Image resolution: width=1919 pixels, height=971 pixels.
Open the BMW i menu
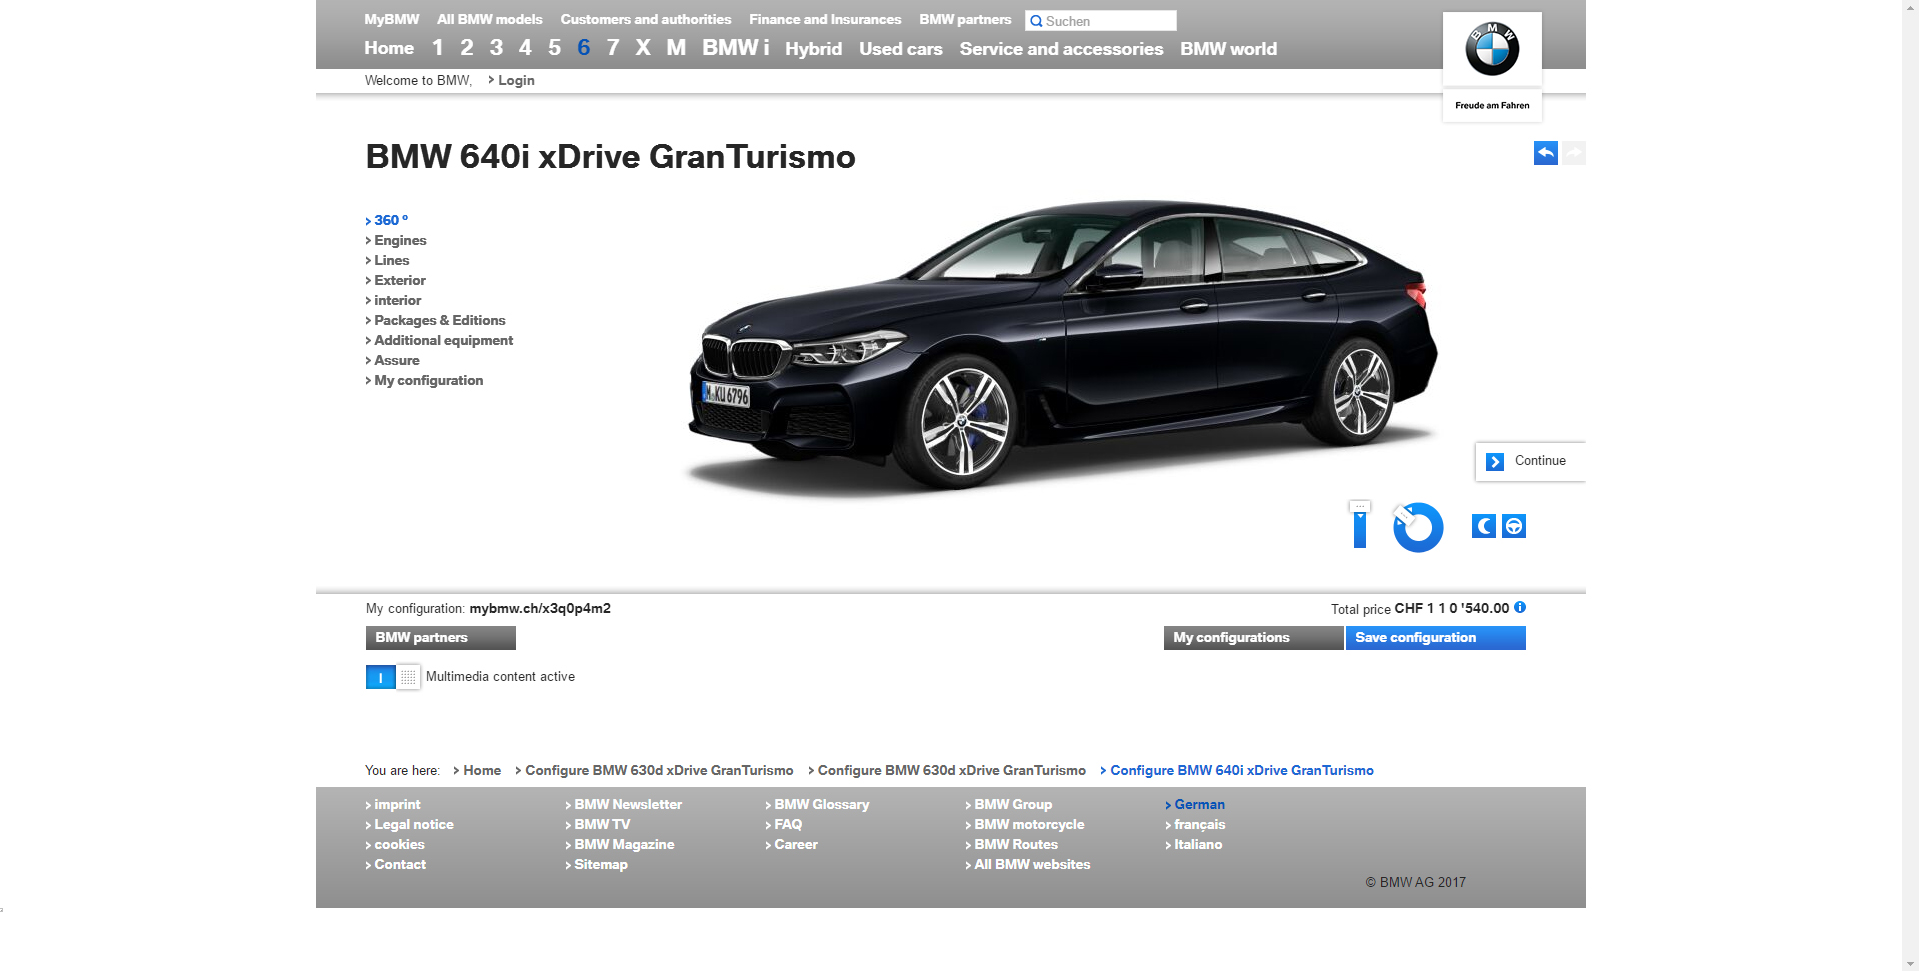point(735,48)
